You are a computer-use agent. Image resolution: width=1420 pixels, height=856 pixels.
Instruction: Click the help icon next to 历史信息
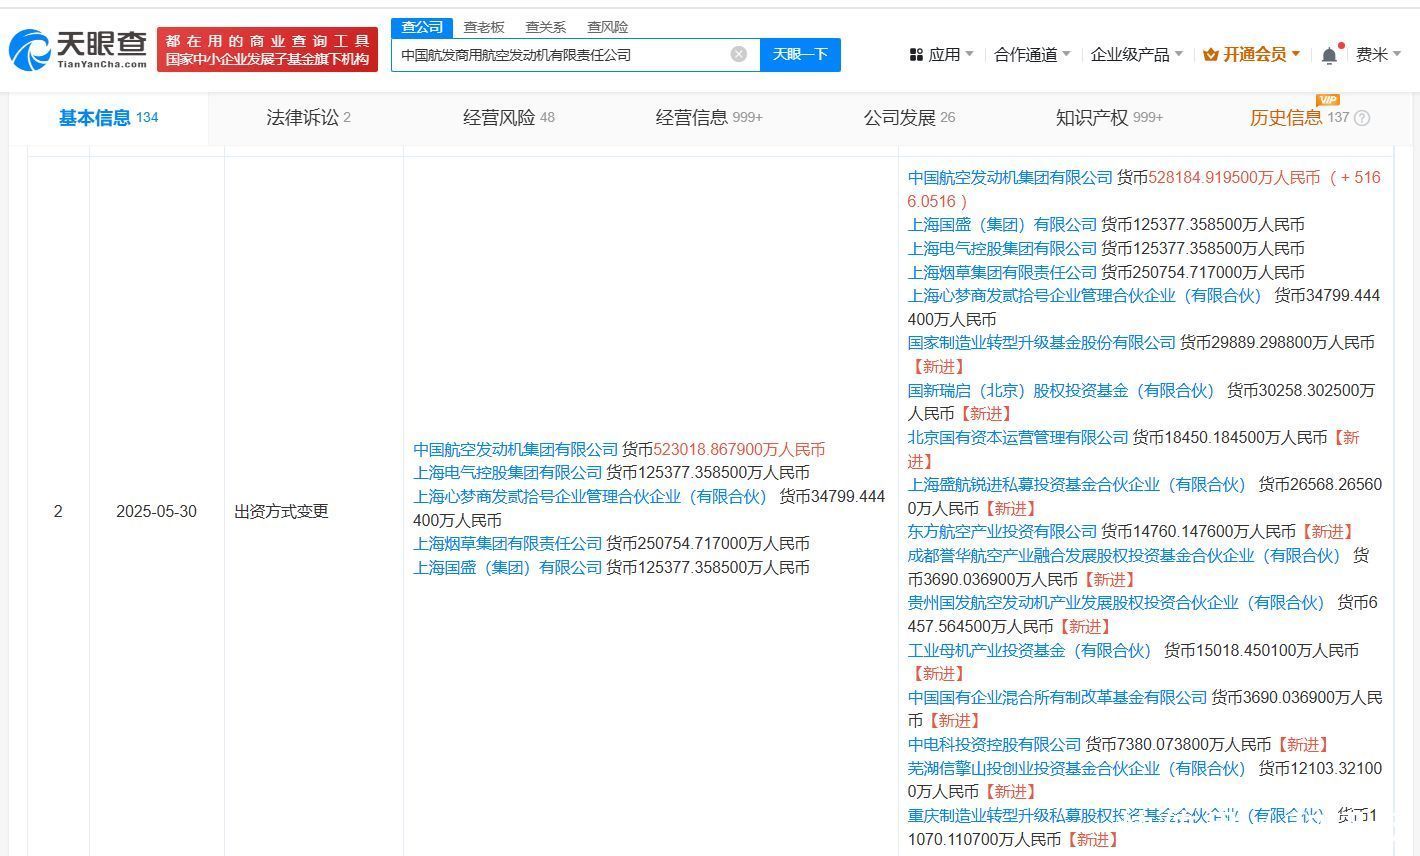(1362, 118)
